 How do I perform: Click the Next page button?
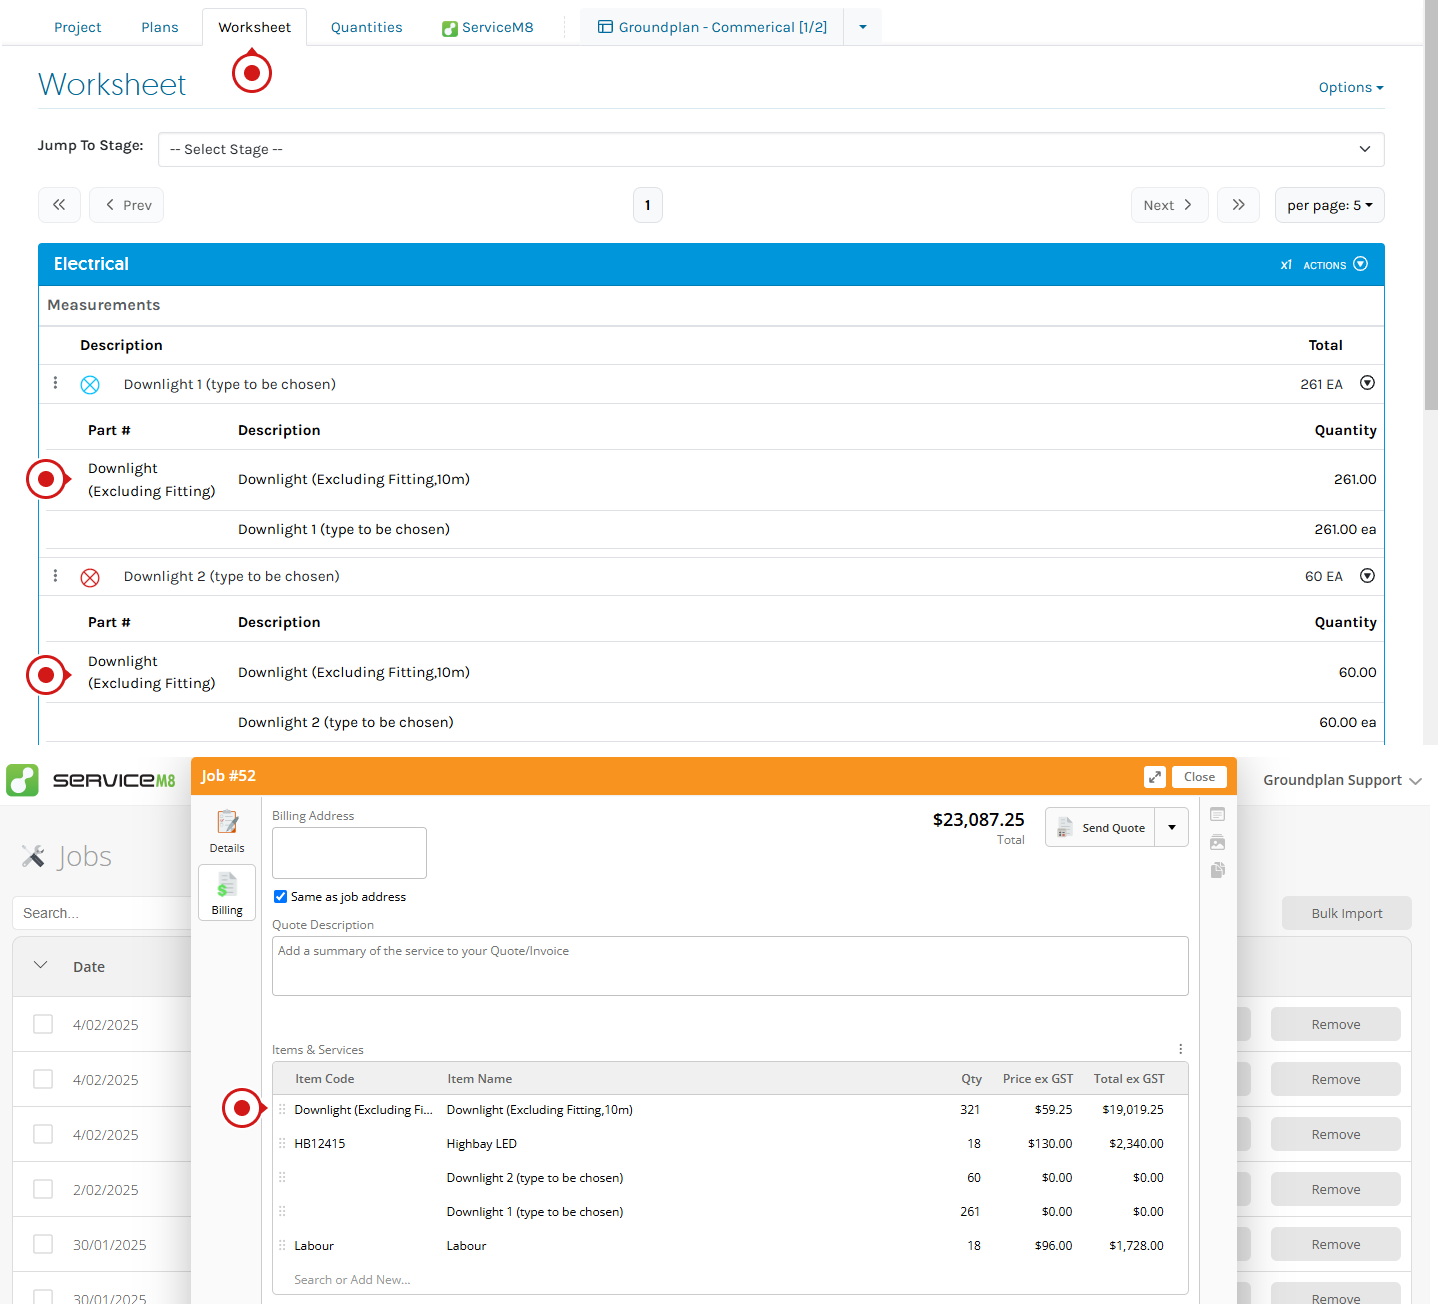click(1169, 205)
